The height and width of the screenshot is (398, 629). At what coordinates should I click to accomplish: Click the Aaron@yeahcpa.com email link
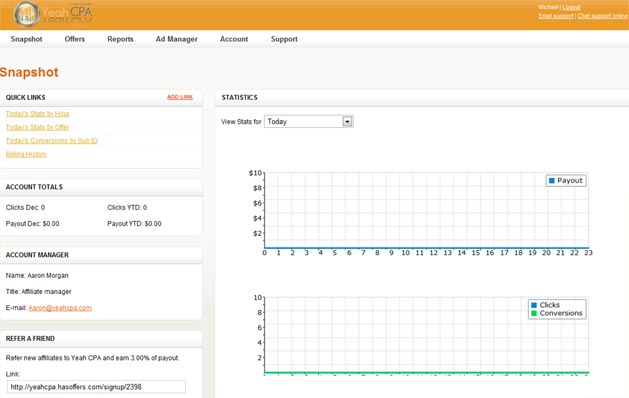click(x=60, y=308)
